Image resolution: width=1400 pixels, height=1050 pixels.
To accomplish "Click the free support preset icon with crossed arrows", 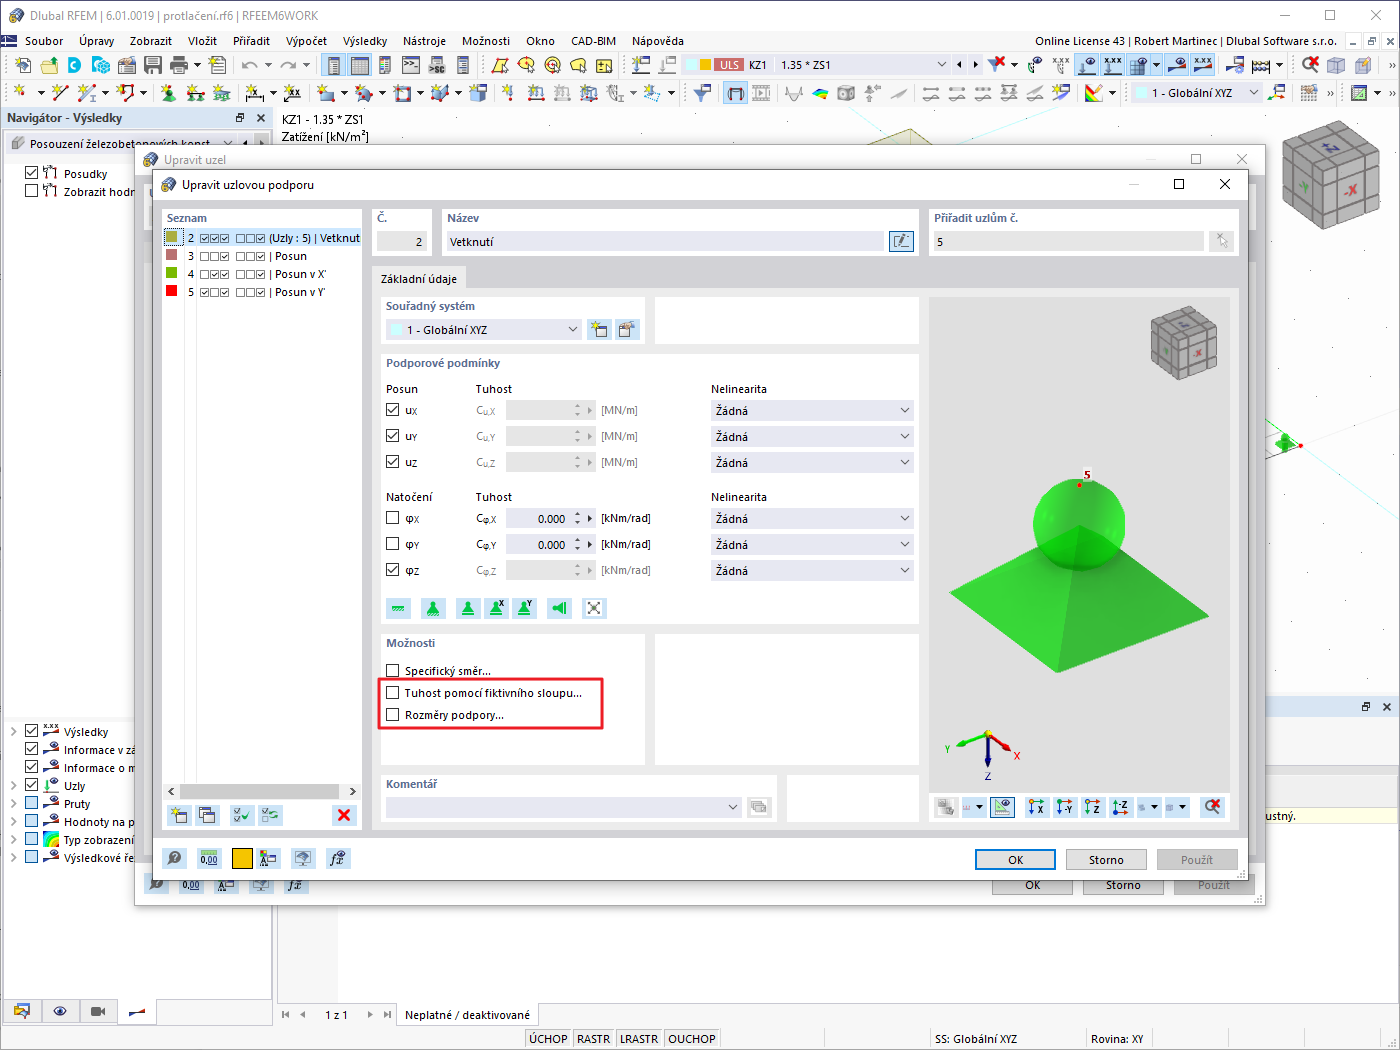I will 594,608.
